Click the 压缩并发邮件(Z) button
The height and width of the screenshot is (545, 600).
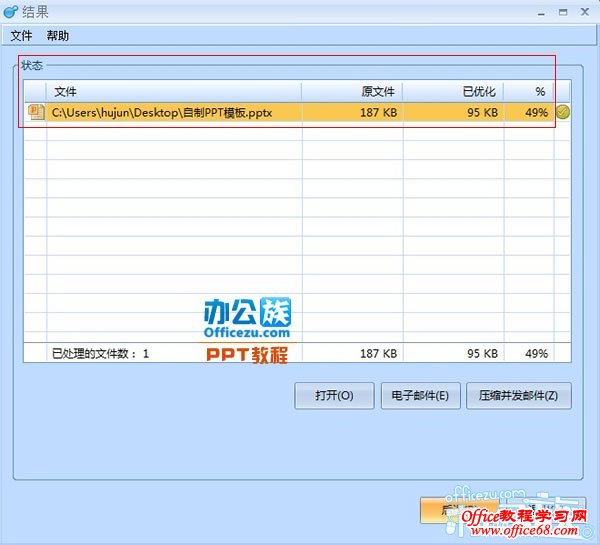pyautogui.click(x=519, y=395)
